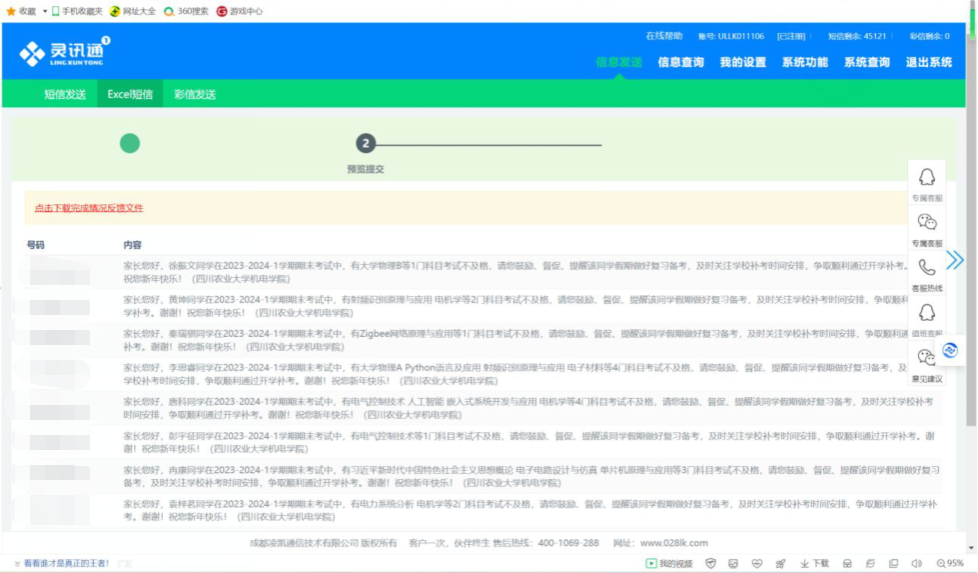Click the 专属客服 WeChat icon
Screen dimensions: 978x573
927,222
